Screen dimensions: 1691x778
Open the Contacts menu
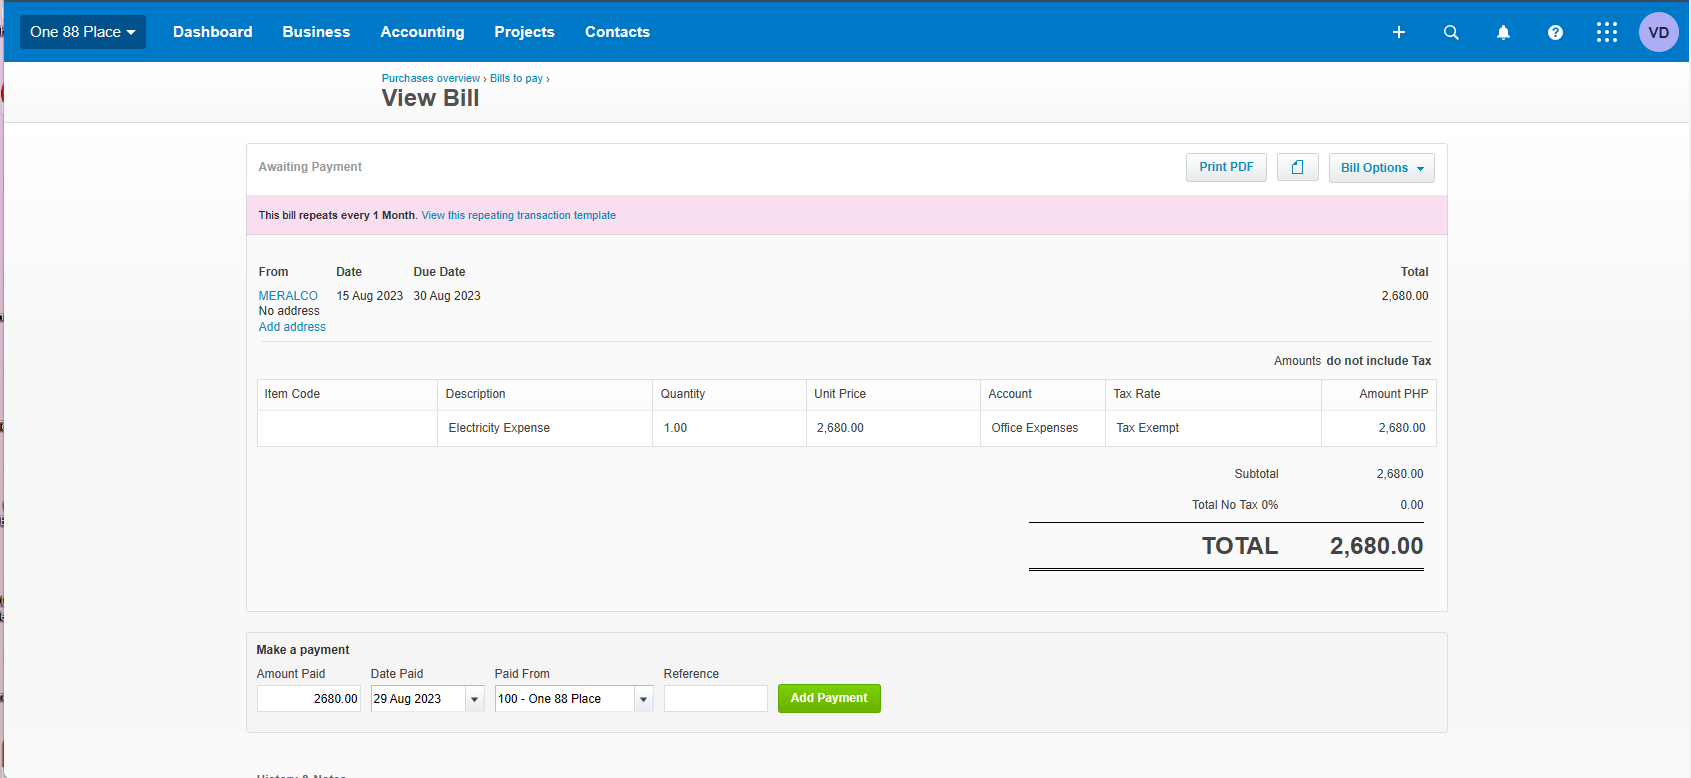617,32
